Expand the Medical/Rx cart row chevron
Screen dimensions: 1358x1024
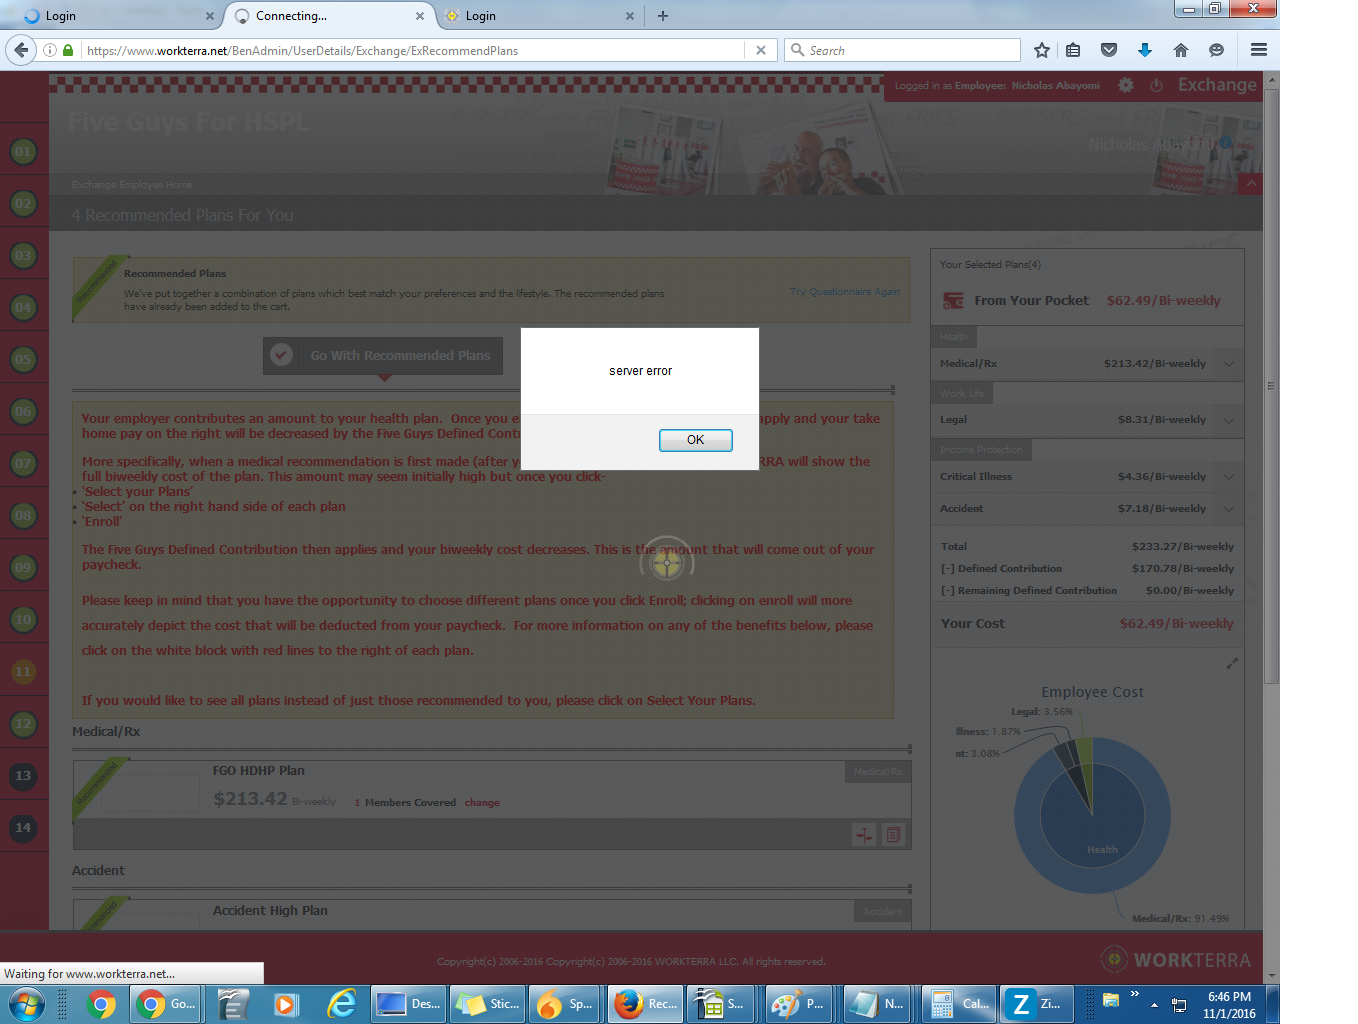click(1229, 364)
